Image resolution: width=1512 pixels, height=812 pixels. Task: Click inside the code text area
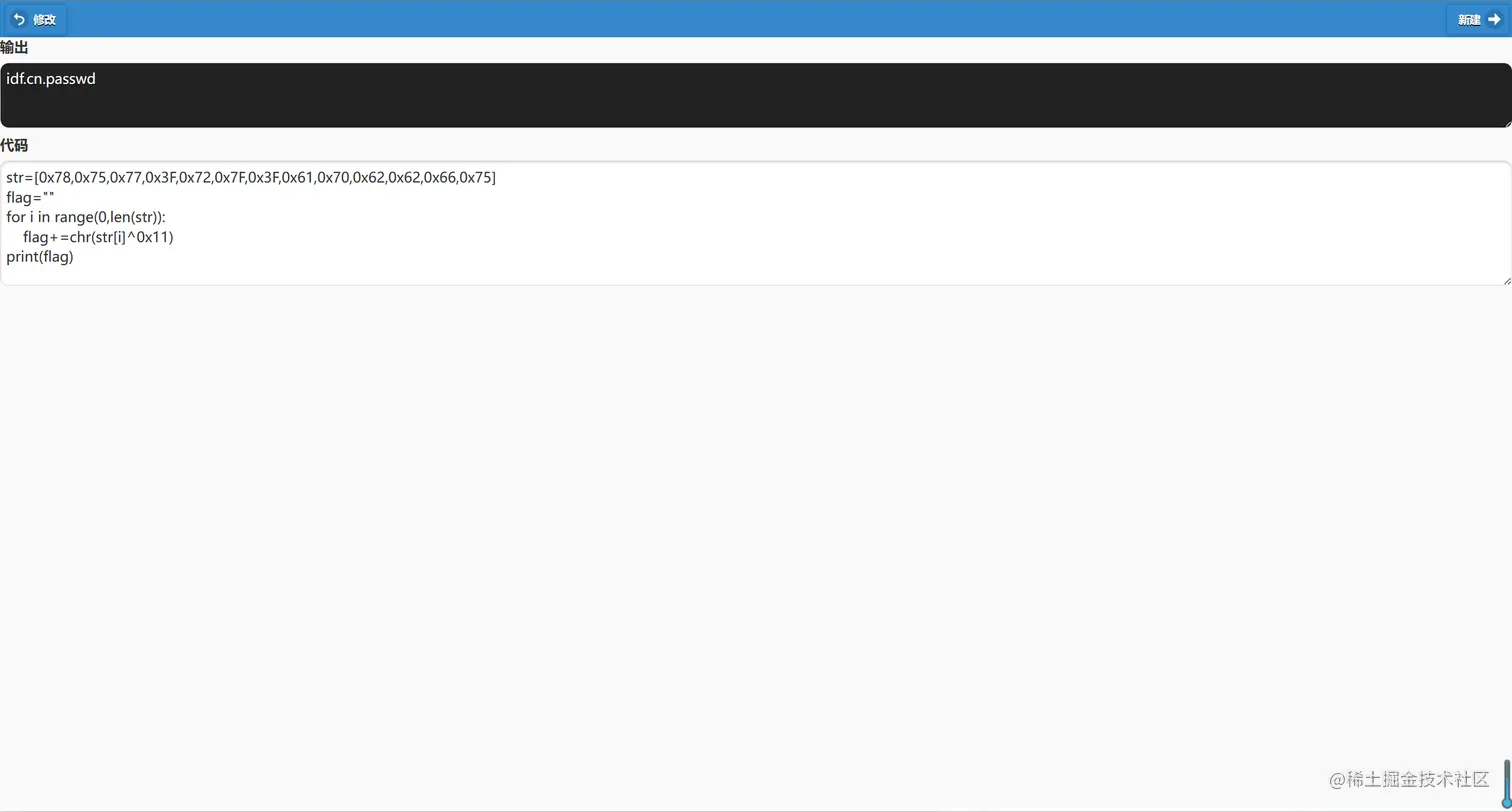tap(756, 223)
